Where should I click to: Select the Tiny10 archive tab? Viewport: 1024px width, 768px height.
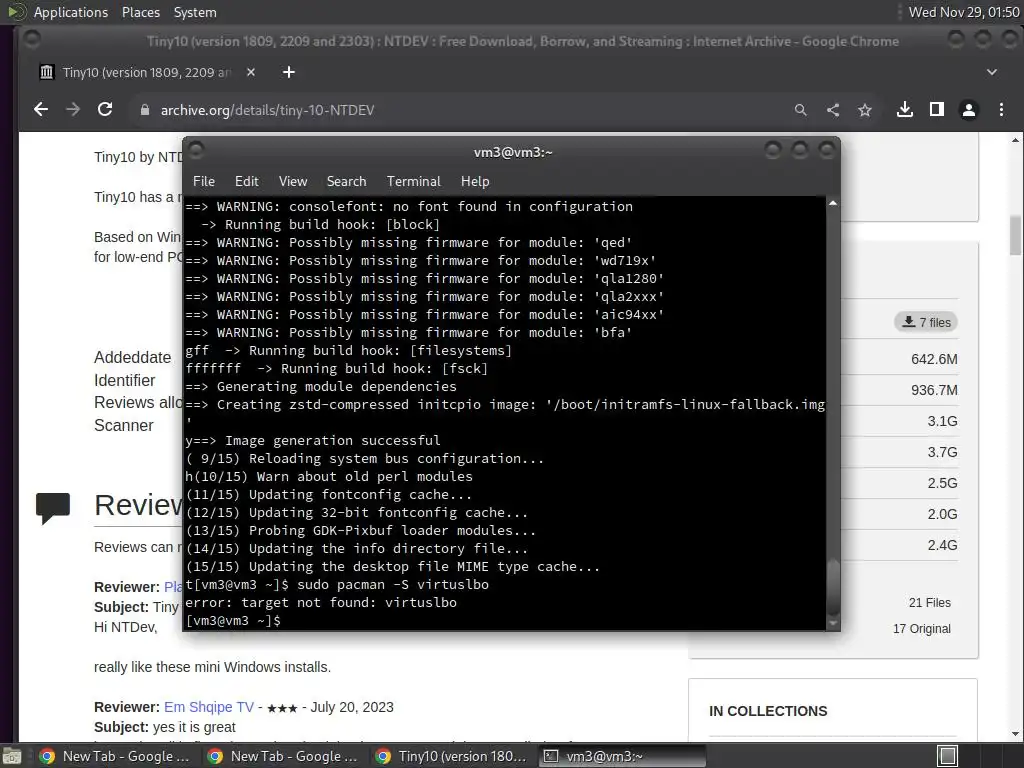click(x=147, y=72)
